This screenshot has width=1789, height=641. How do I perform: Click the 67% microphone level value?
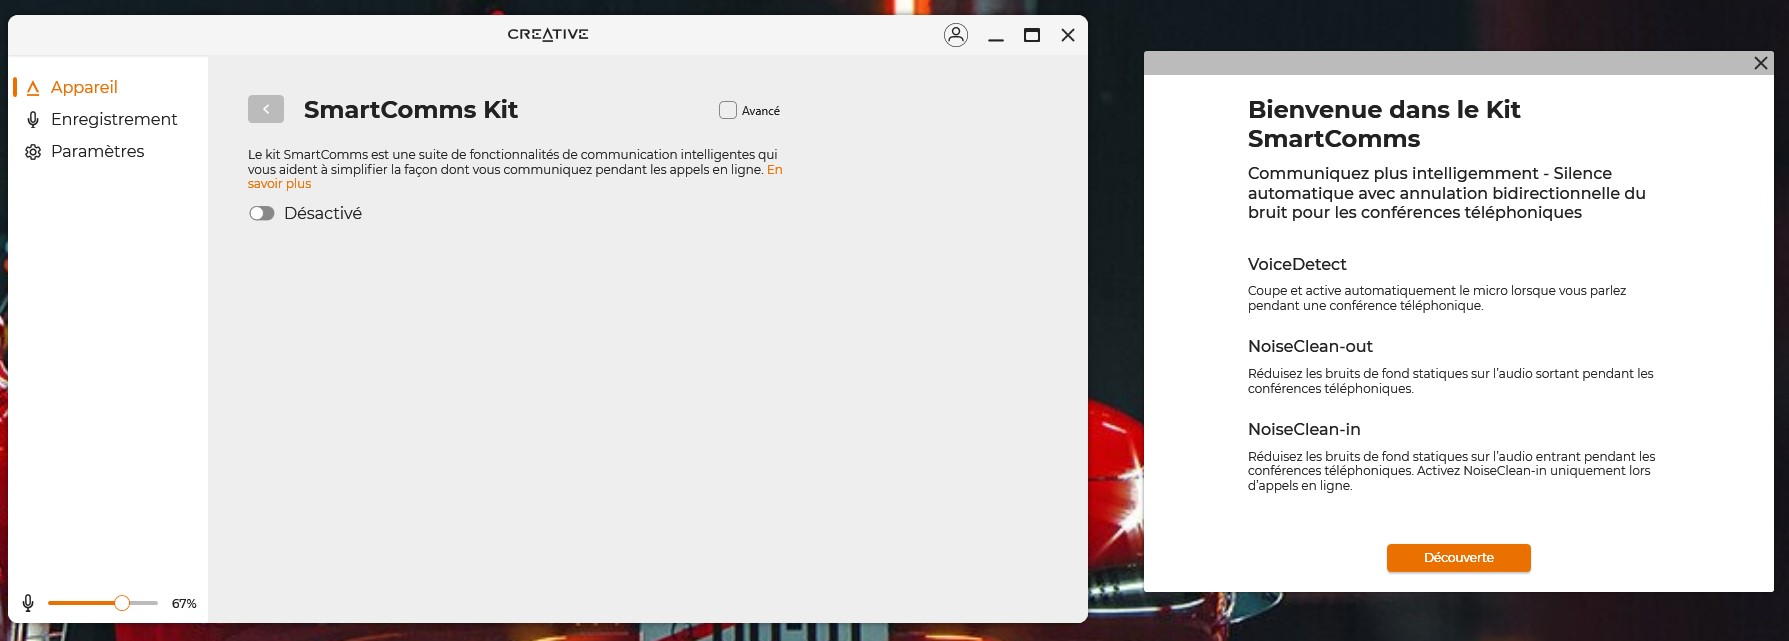coord(184,603)
